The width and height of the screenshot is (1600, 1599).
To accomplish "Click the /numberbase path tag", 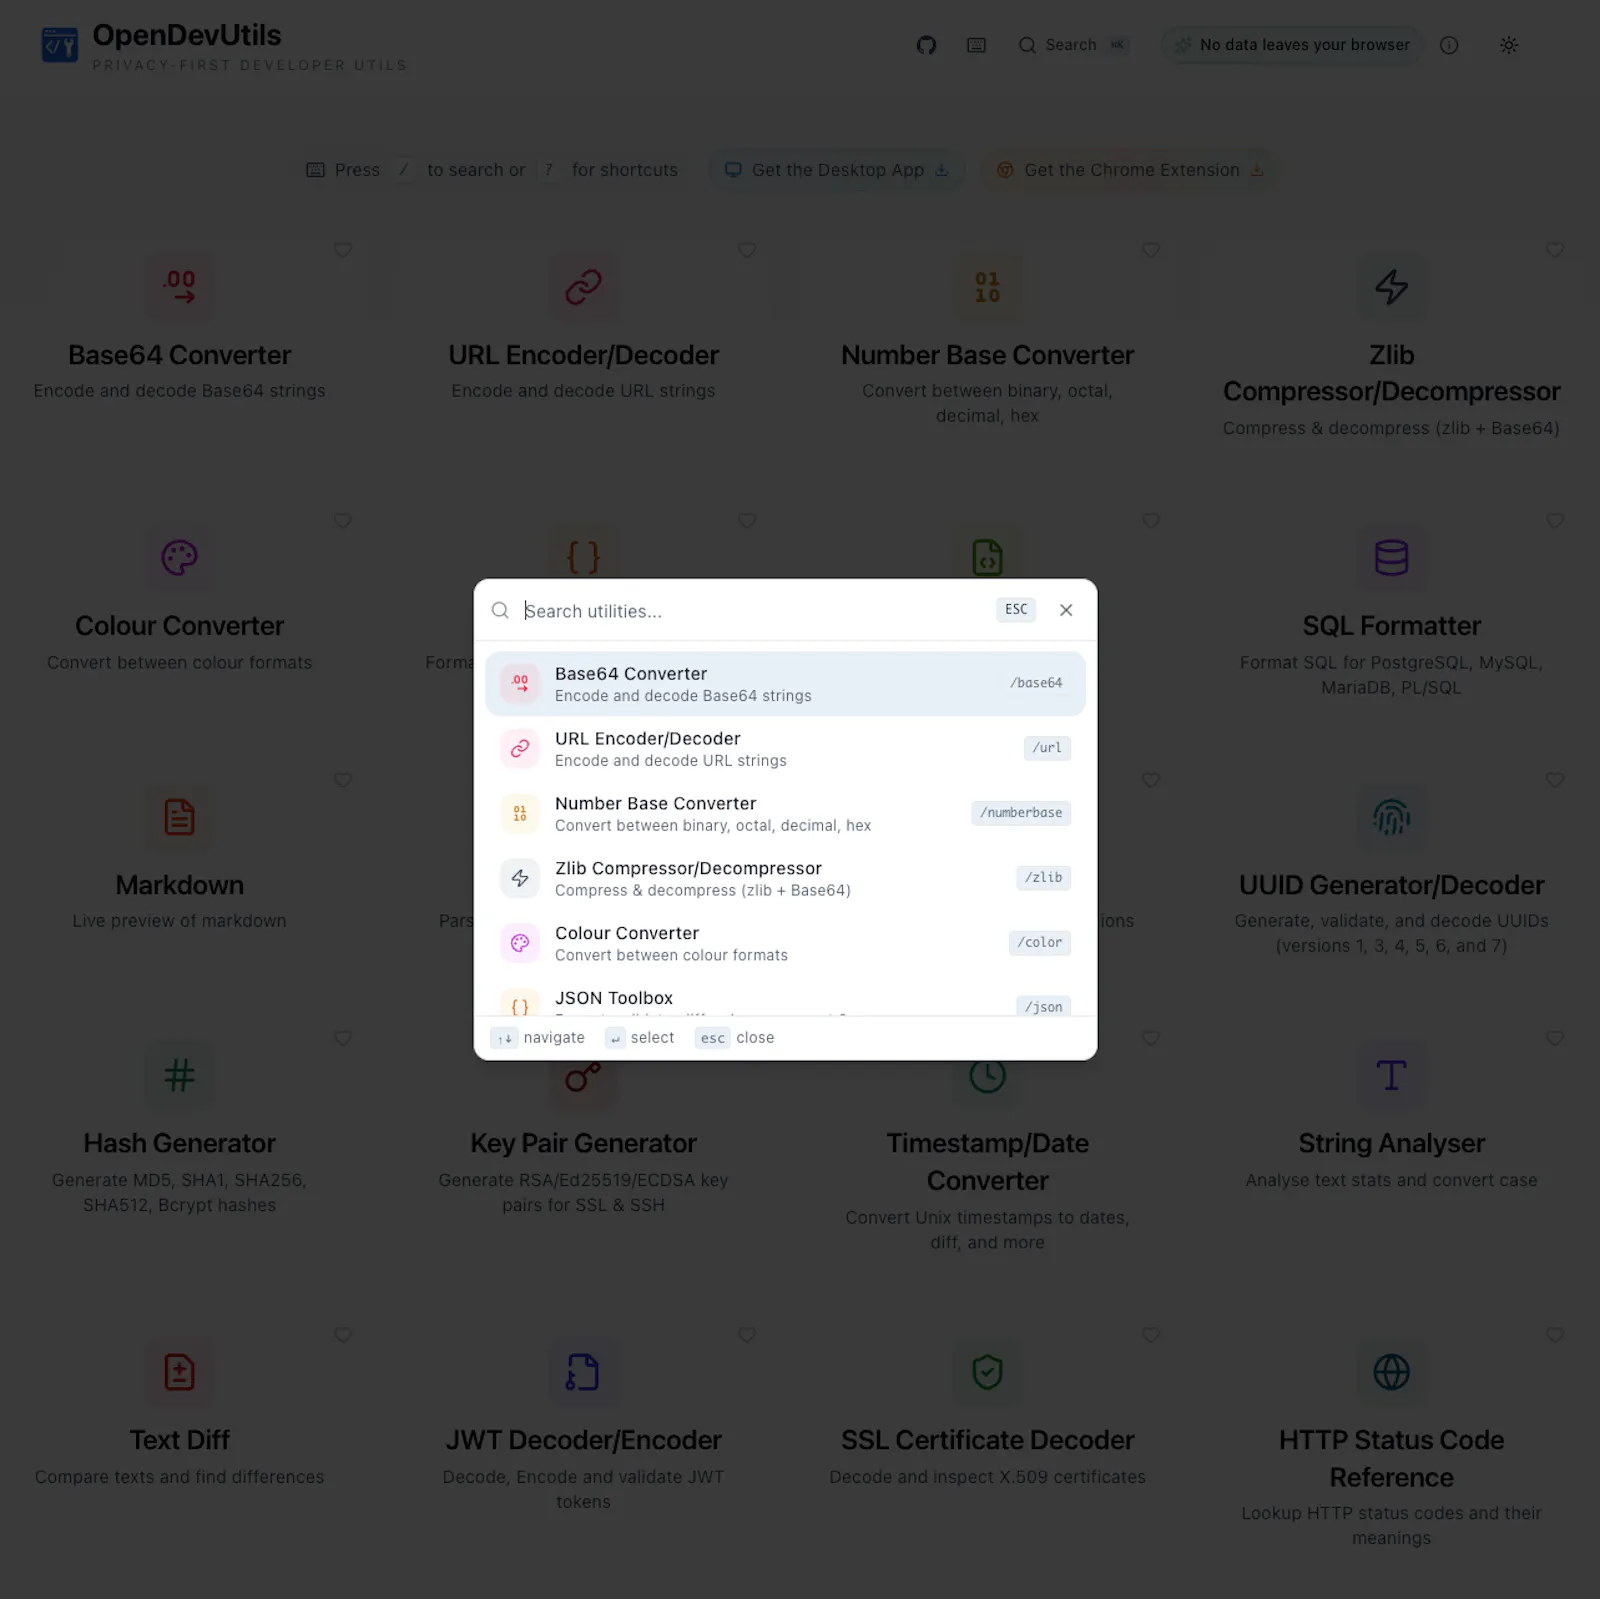I will pos(1021,813).
